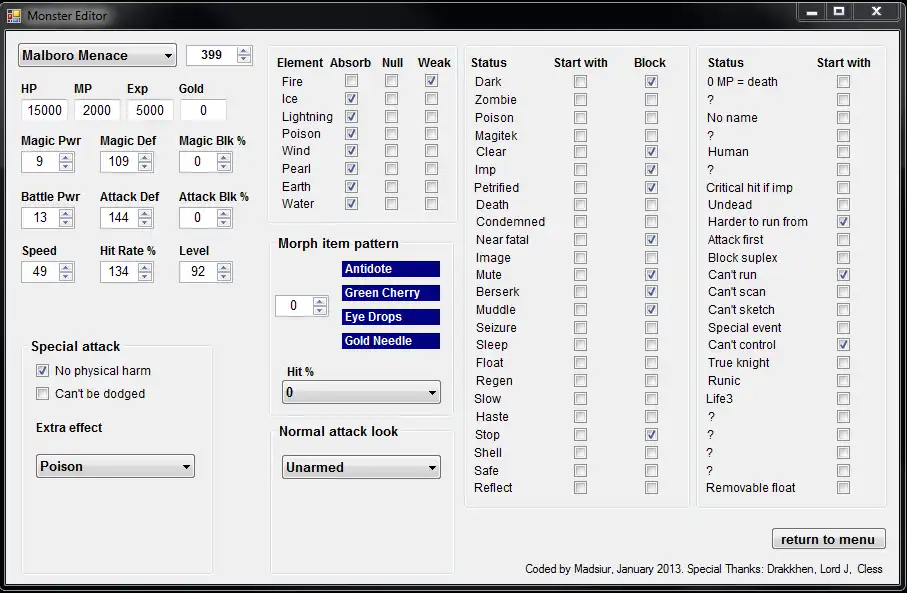Check Death Block checkbox
This screenshot has height=593, width=907.
651,205
